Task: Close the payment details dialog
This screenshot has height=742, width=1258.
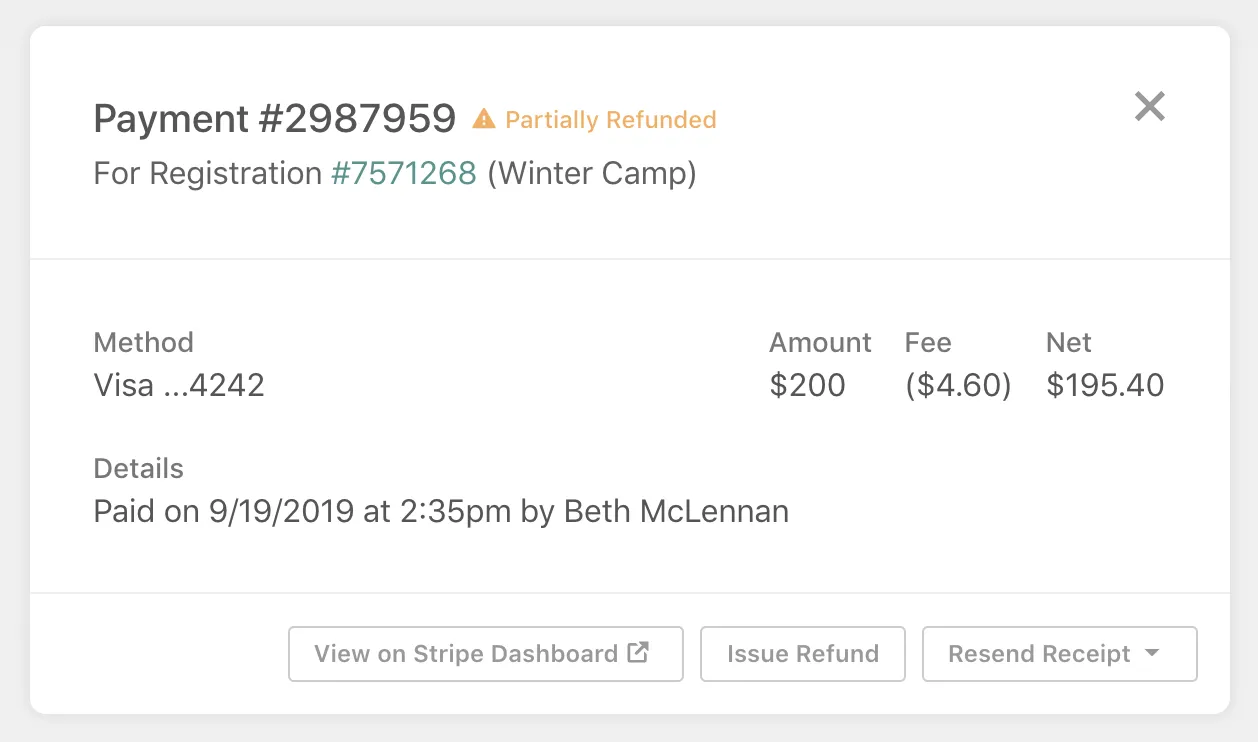Action: [1149, 106]
